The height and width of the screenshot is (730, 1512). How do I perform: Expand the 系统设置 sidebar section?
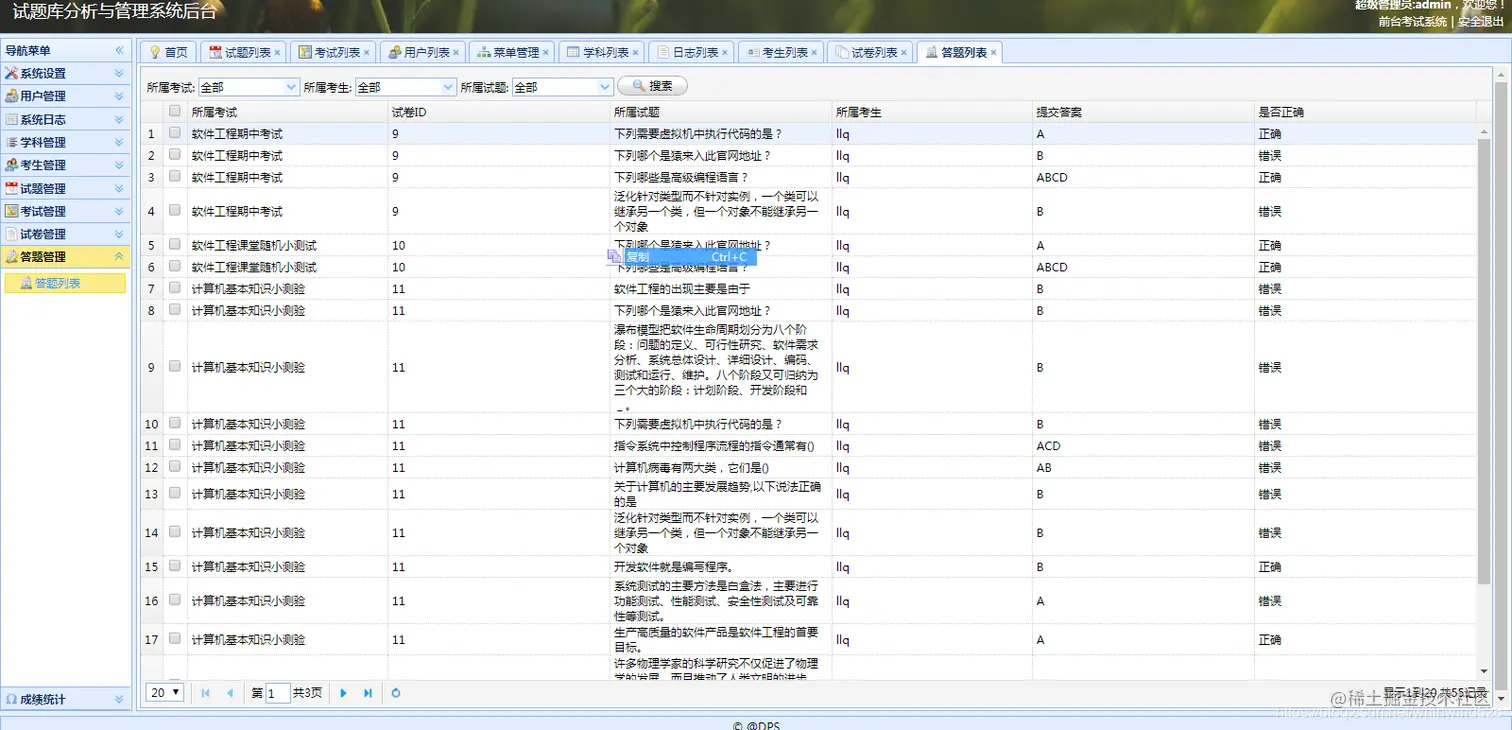pos(119,73)
